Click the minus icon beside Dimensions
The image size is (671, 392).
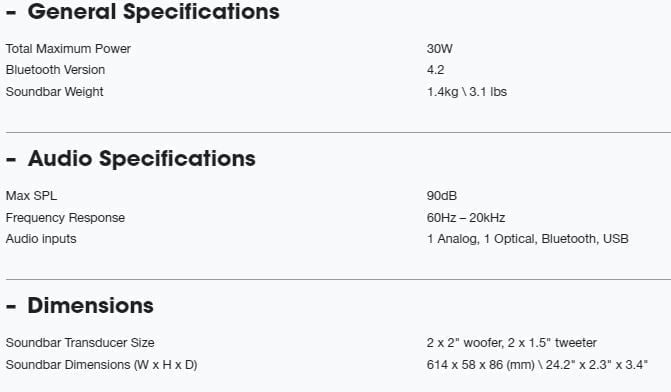click(11, 307)
